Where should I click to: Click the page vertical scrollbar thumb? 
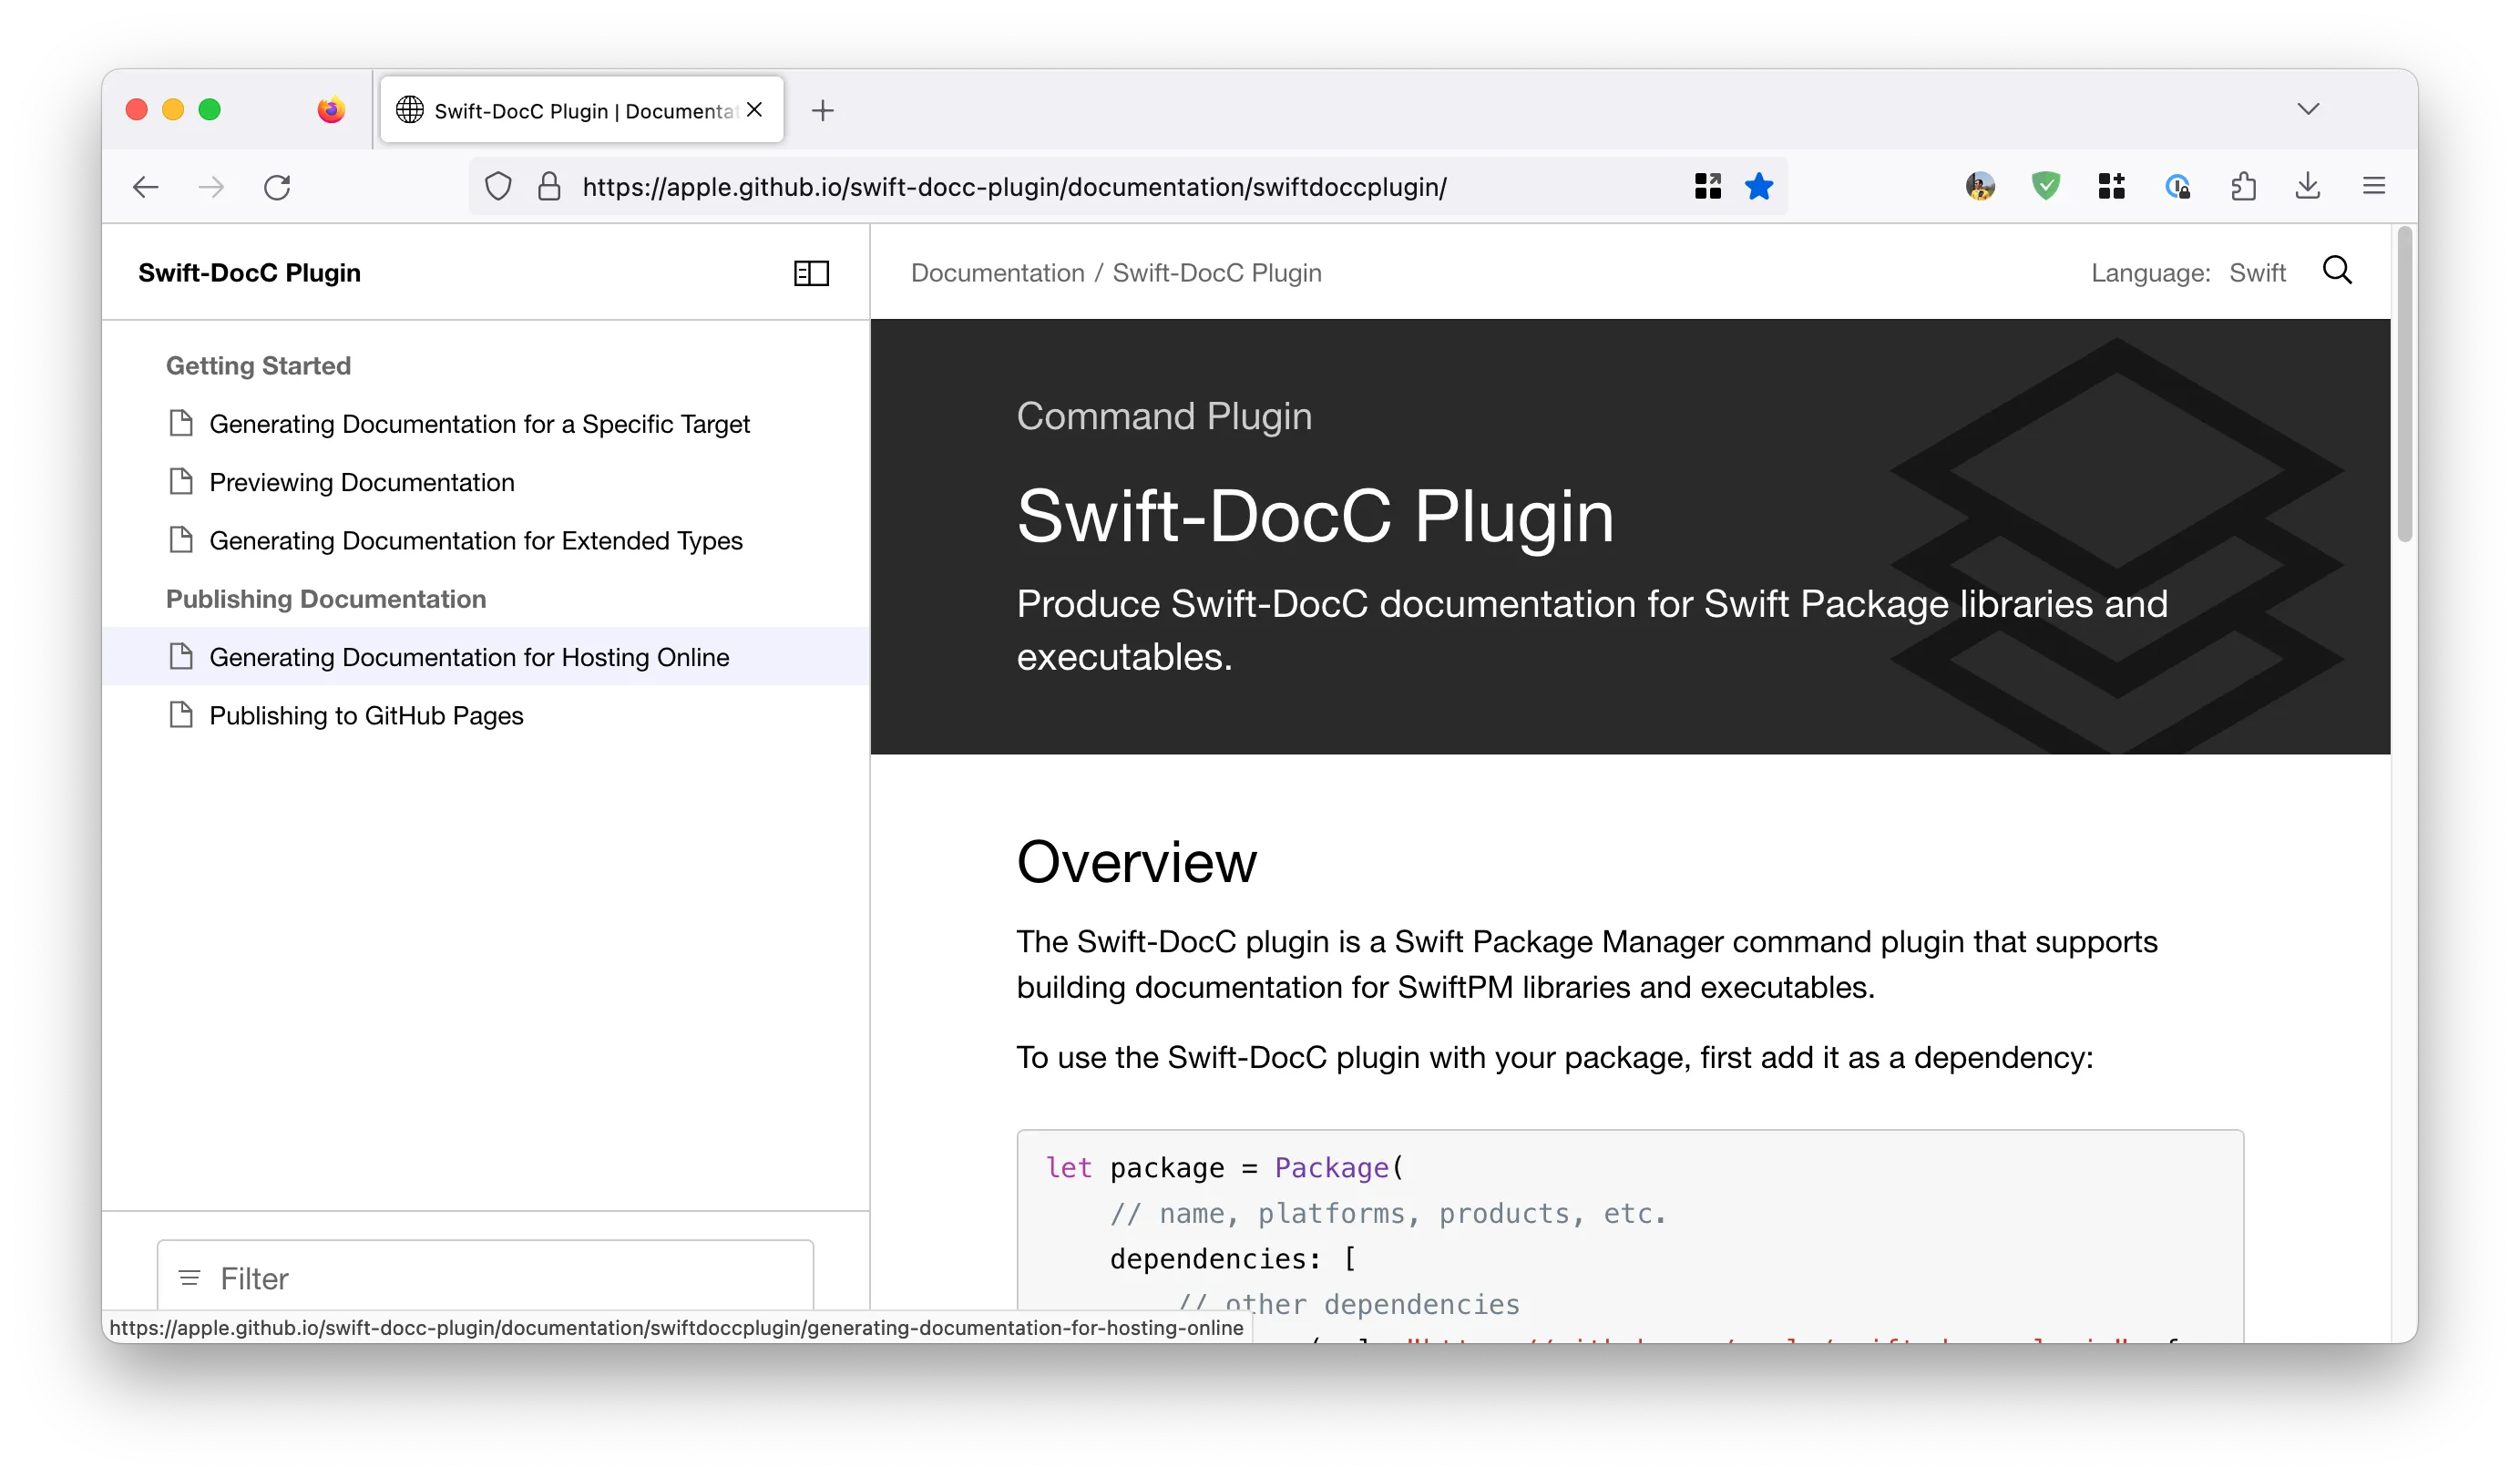(2404, 385)
